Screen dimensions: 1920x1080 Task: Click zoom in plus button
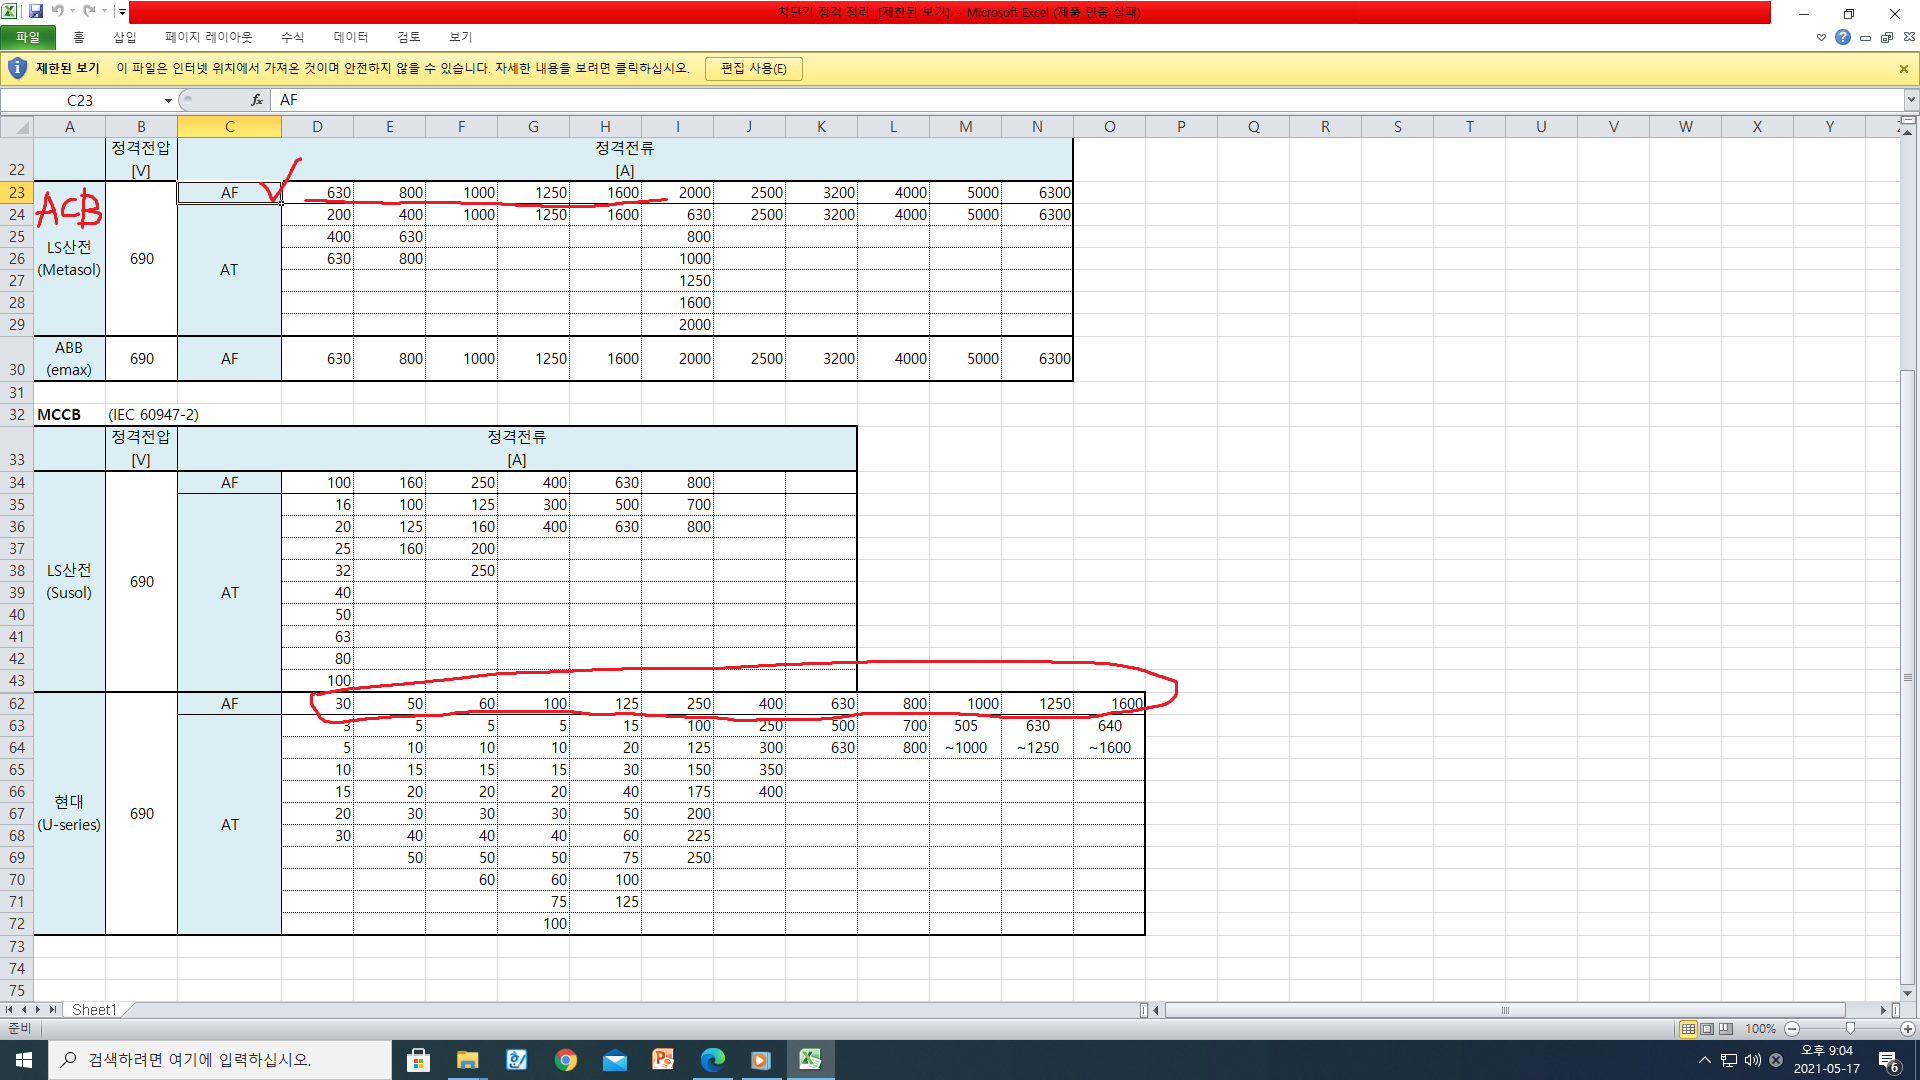point(1908,1029)
